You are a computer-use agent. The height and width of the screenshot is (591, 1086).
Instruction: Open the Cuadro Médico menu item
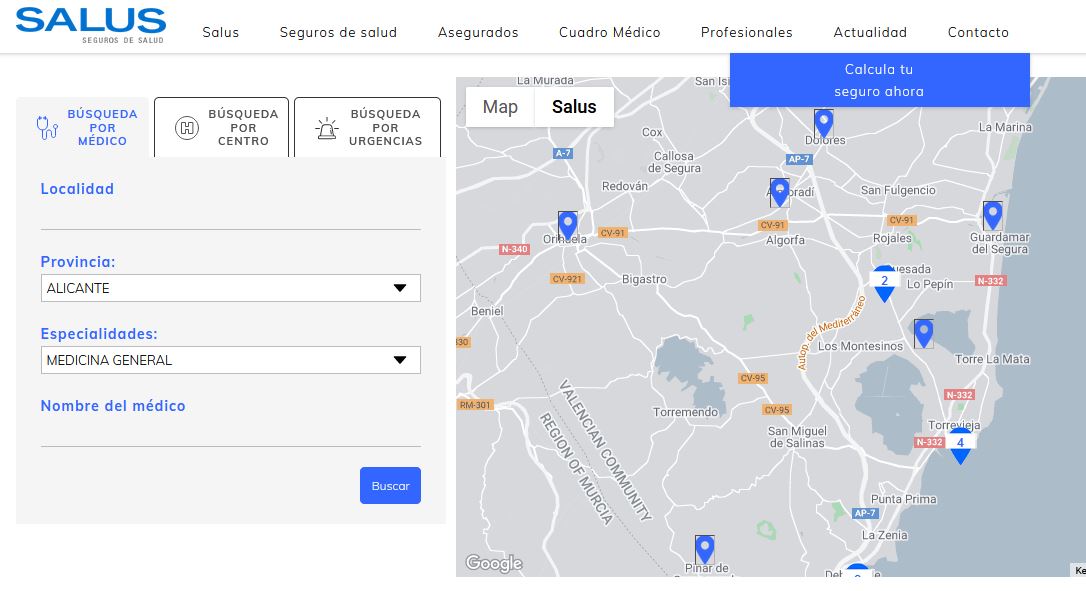[609, 32]
